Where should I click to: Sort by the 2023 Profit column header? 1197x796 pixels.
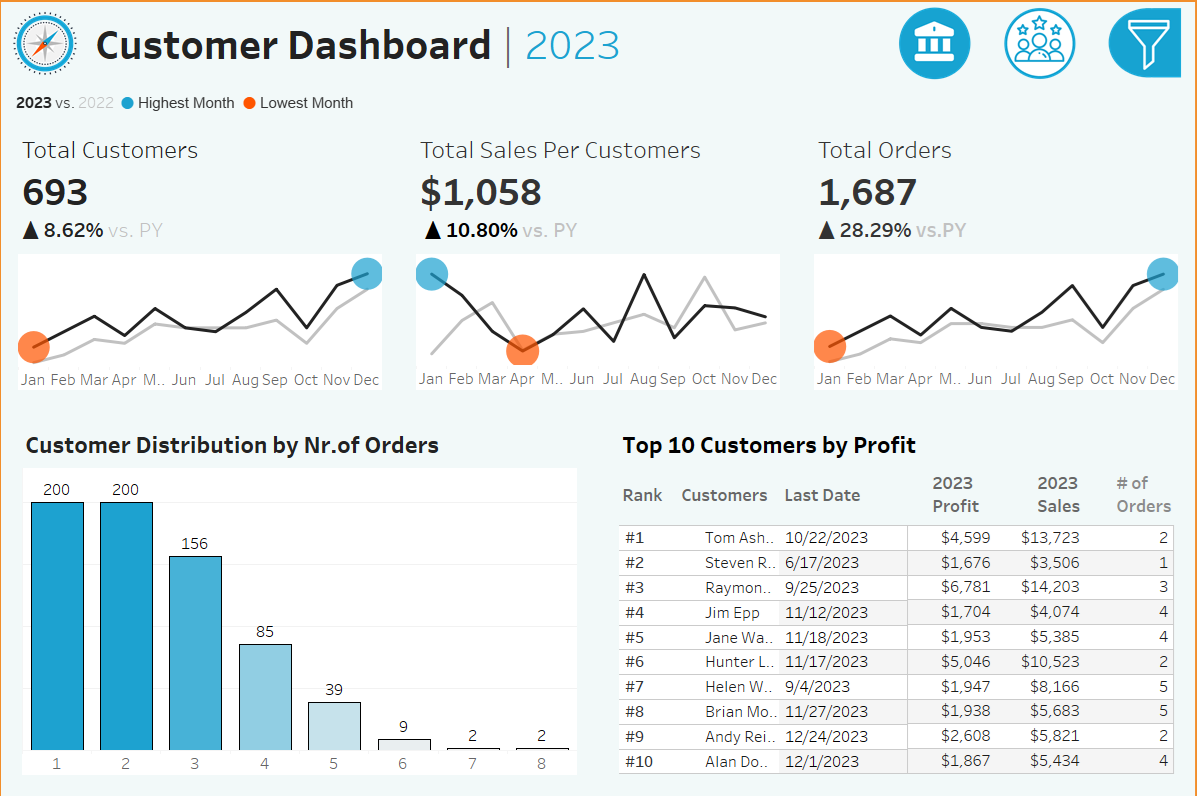point(954,495)
